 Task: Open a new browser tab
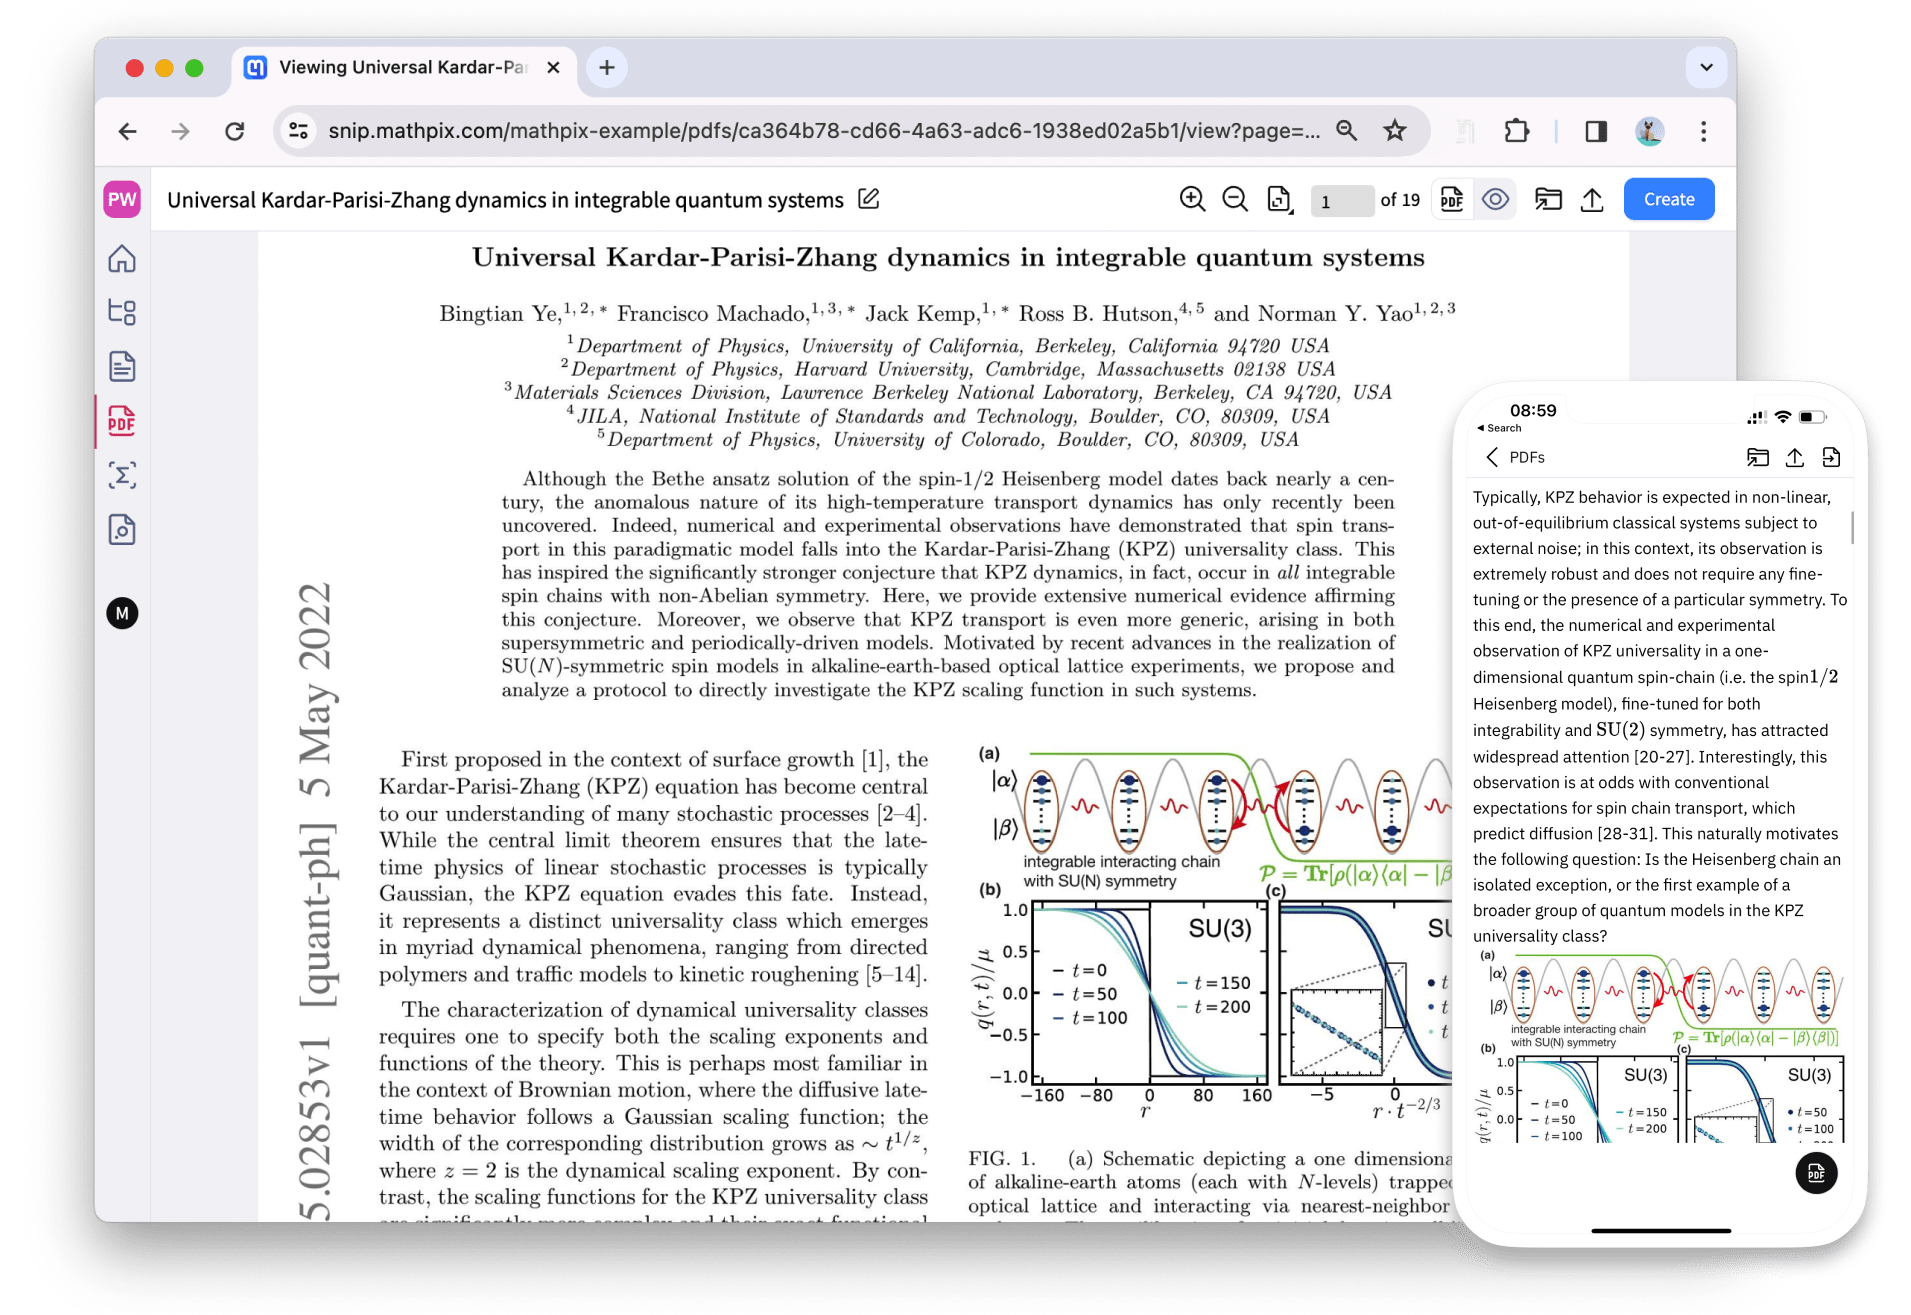tap(606, 68)
